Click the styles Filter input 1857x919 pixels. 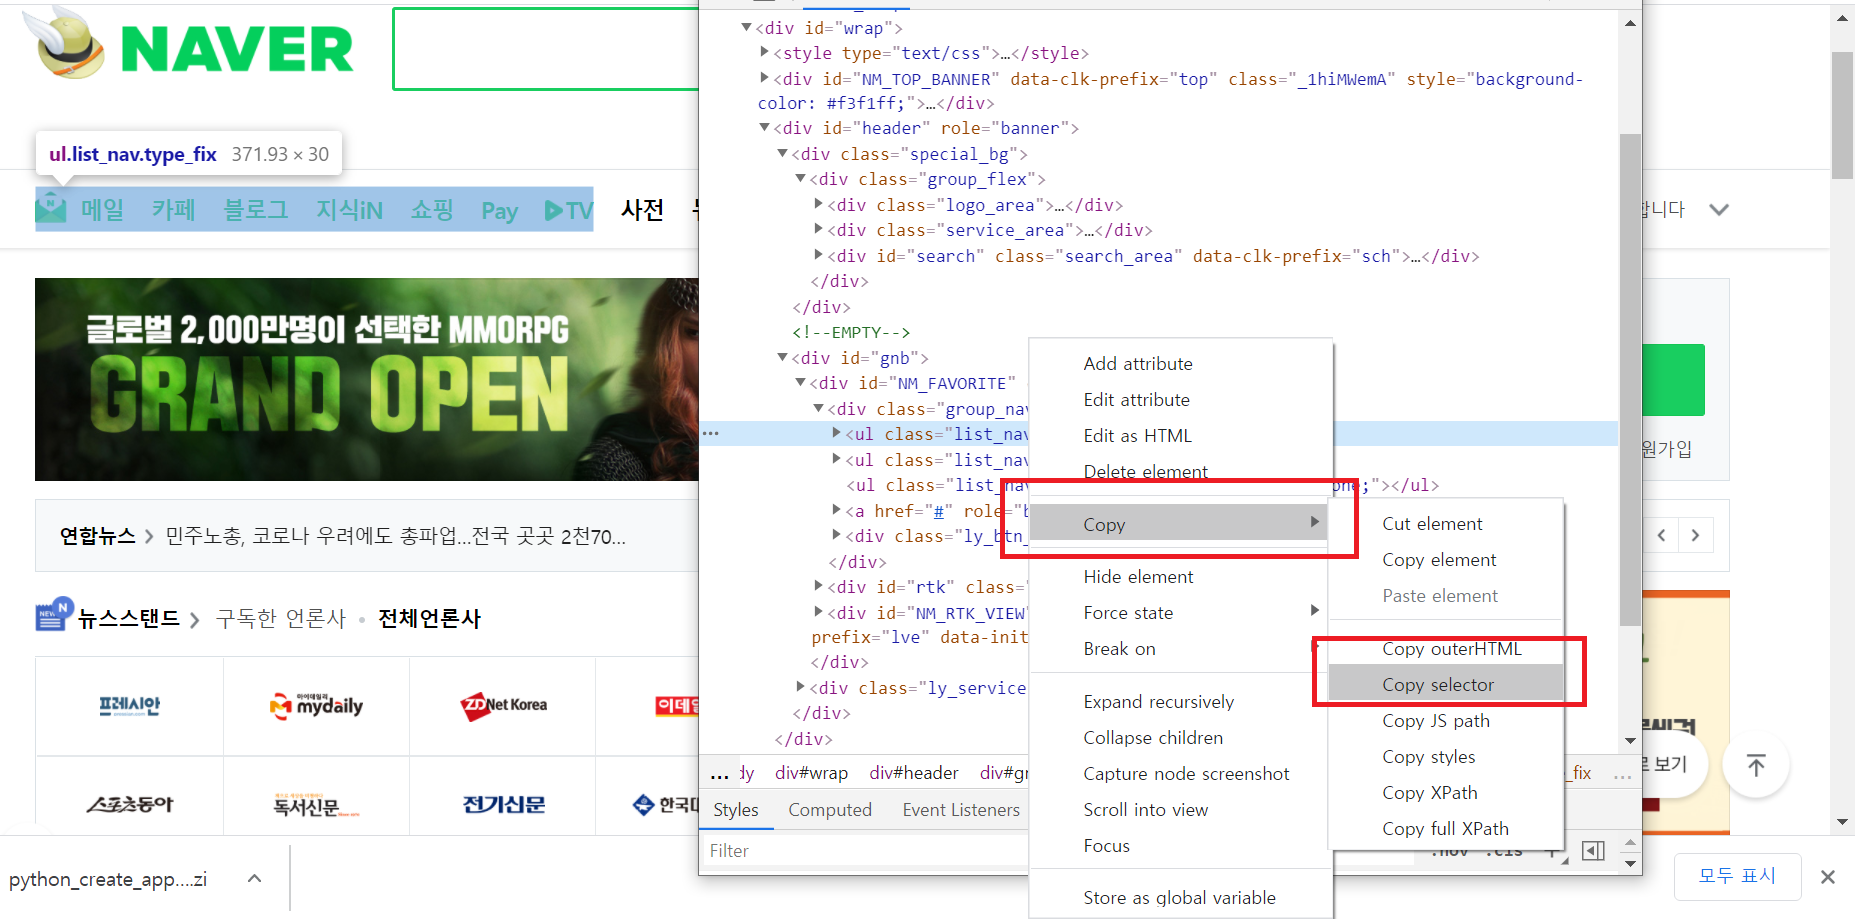pyautogui.click(x=865, y=851)
